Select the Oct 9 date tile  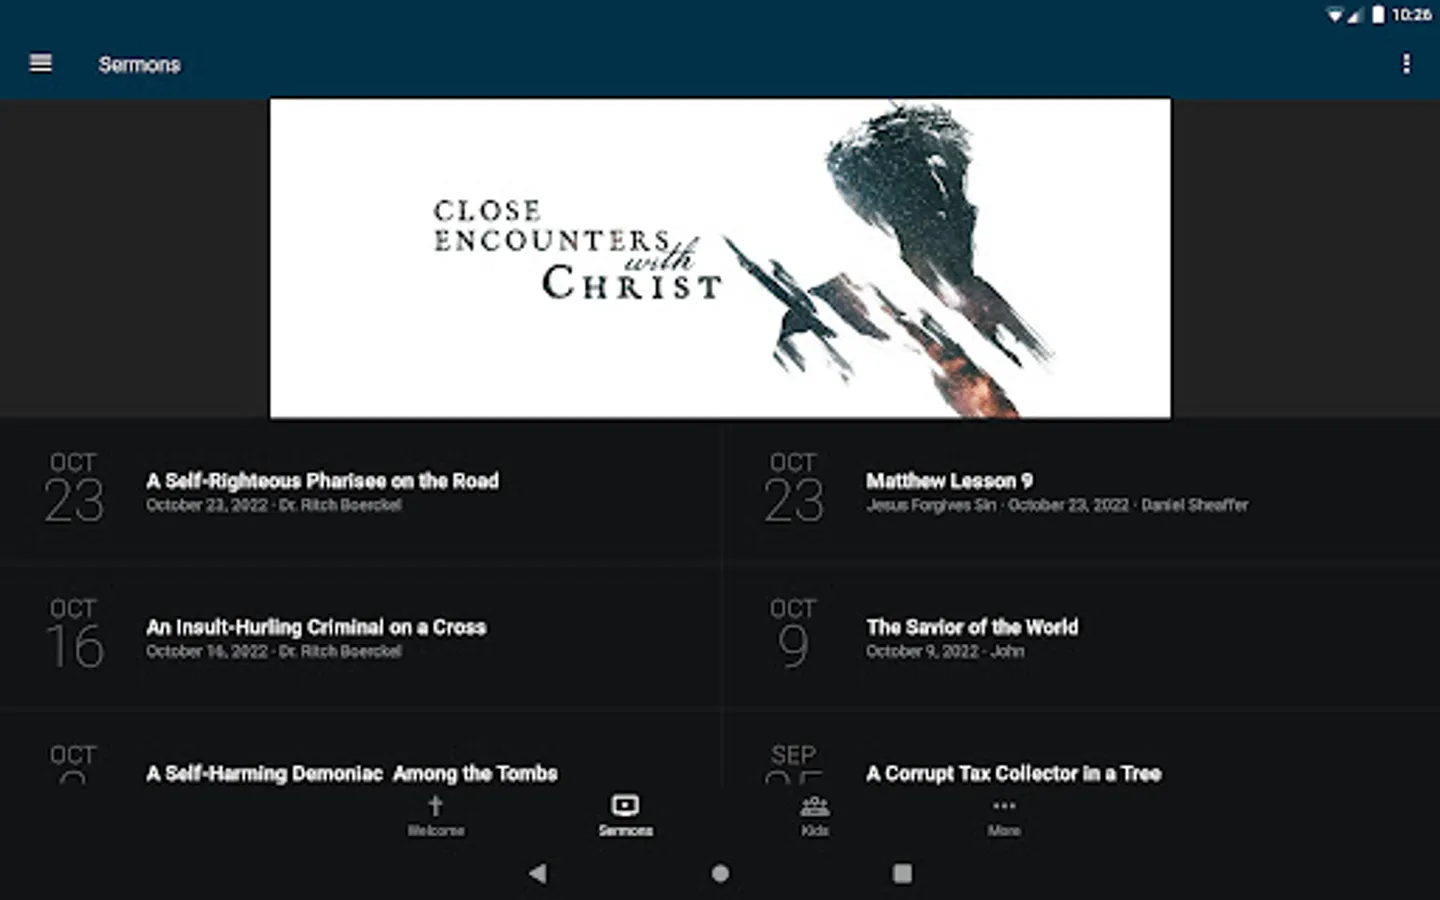pos(793,634)
